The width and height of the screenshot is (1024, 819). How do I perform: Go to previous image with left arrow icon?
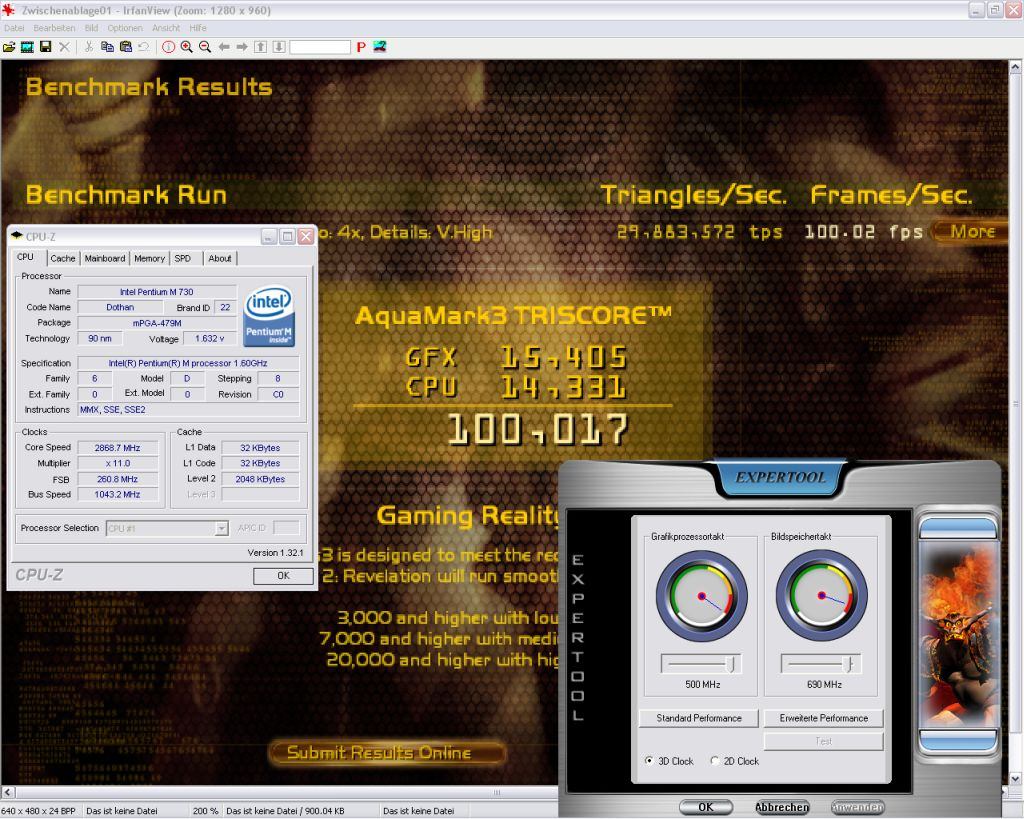click(x=223, y=46)
